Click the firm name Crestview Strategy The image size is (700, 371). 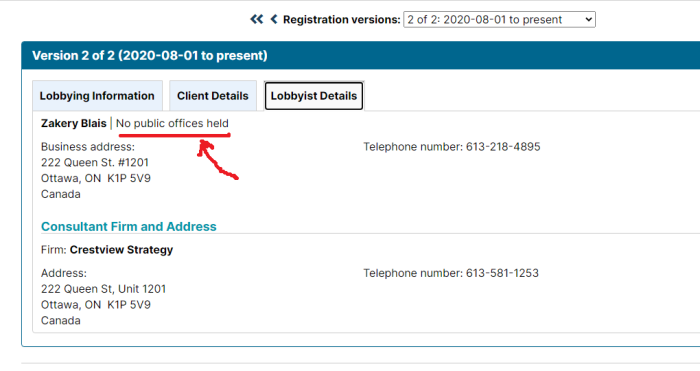coord(121,250)
